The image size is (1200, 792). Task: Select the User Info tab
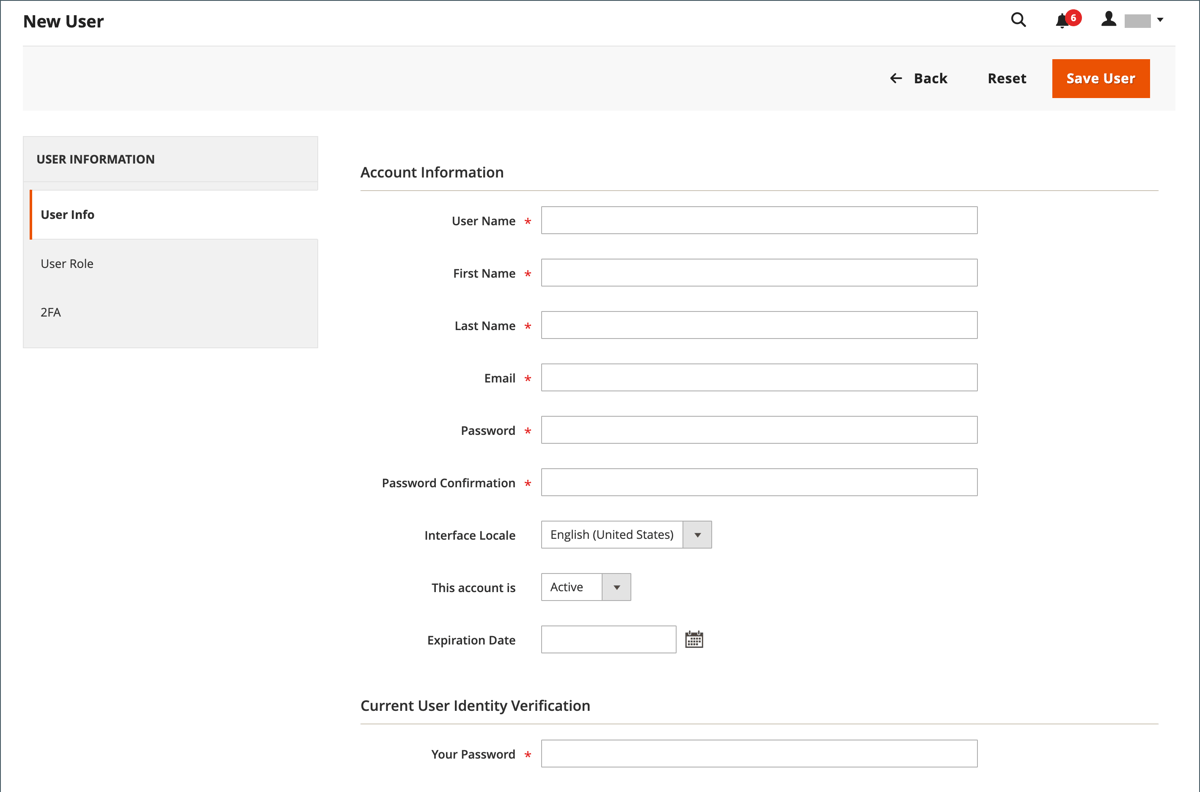67,214
